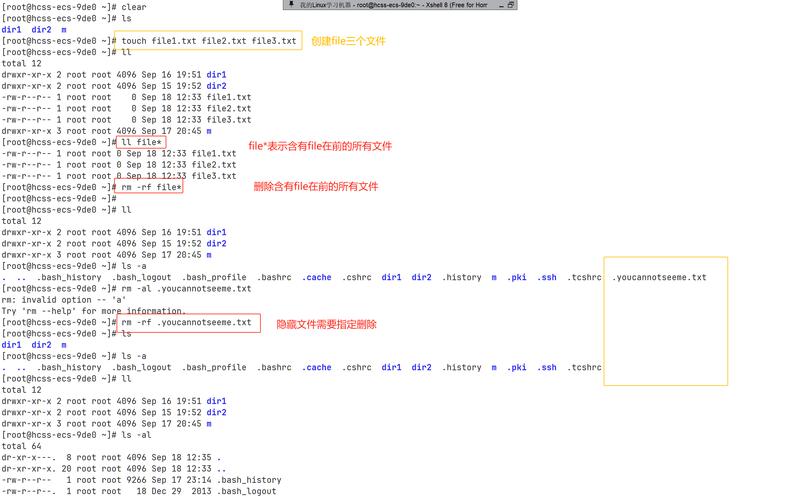Click the "rm: invalid option -- 'a'" error line
This screenshot has height=500, width=800.
coord(64,300)
